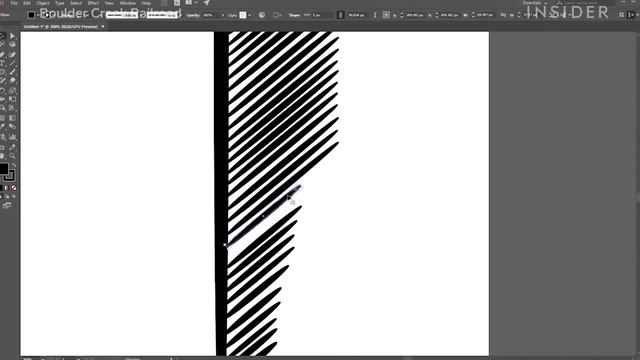
Task: Click the reference point icon in control bar
Action: tap(386, 15)
